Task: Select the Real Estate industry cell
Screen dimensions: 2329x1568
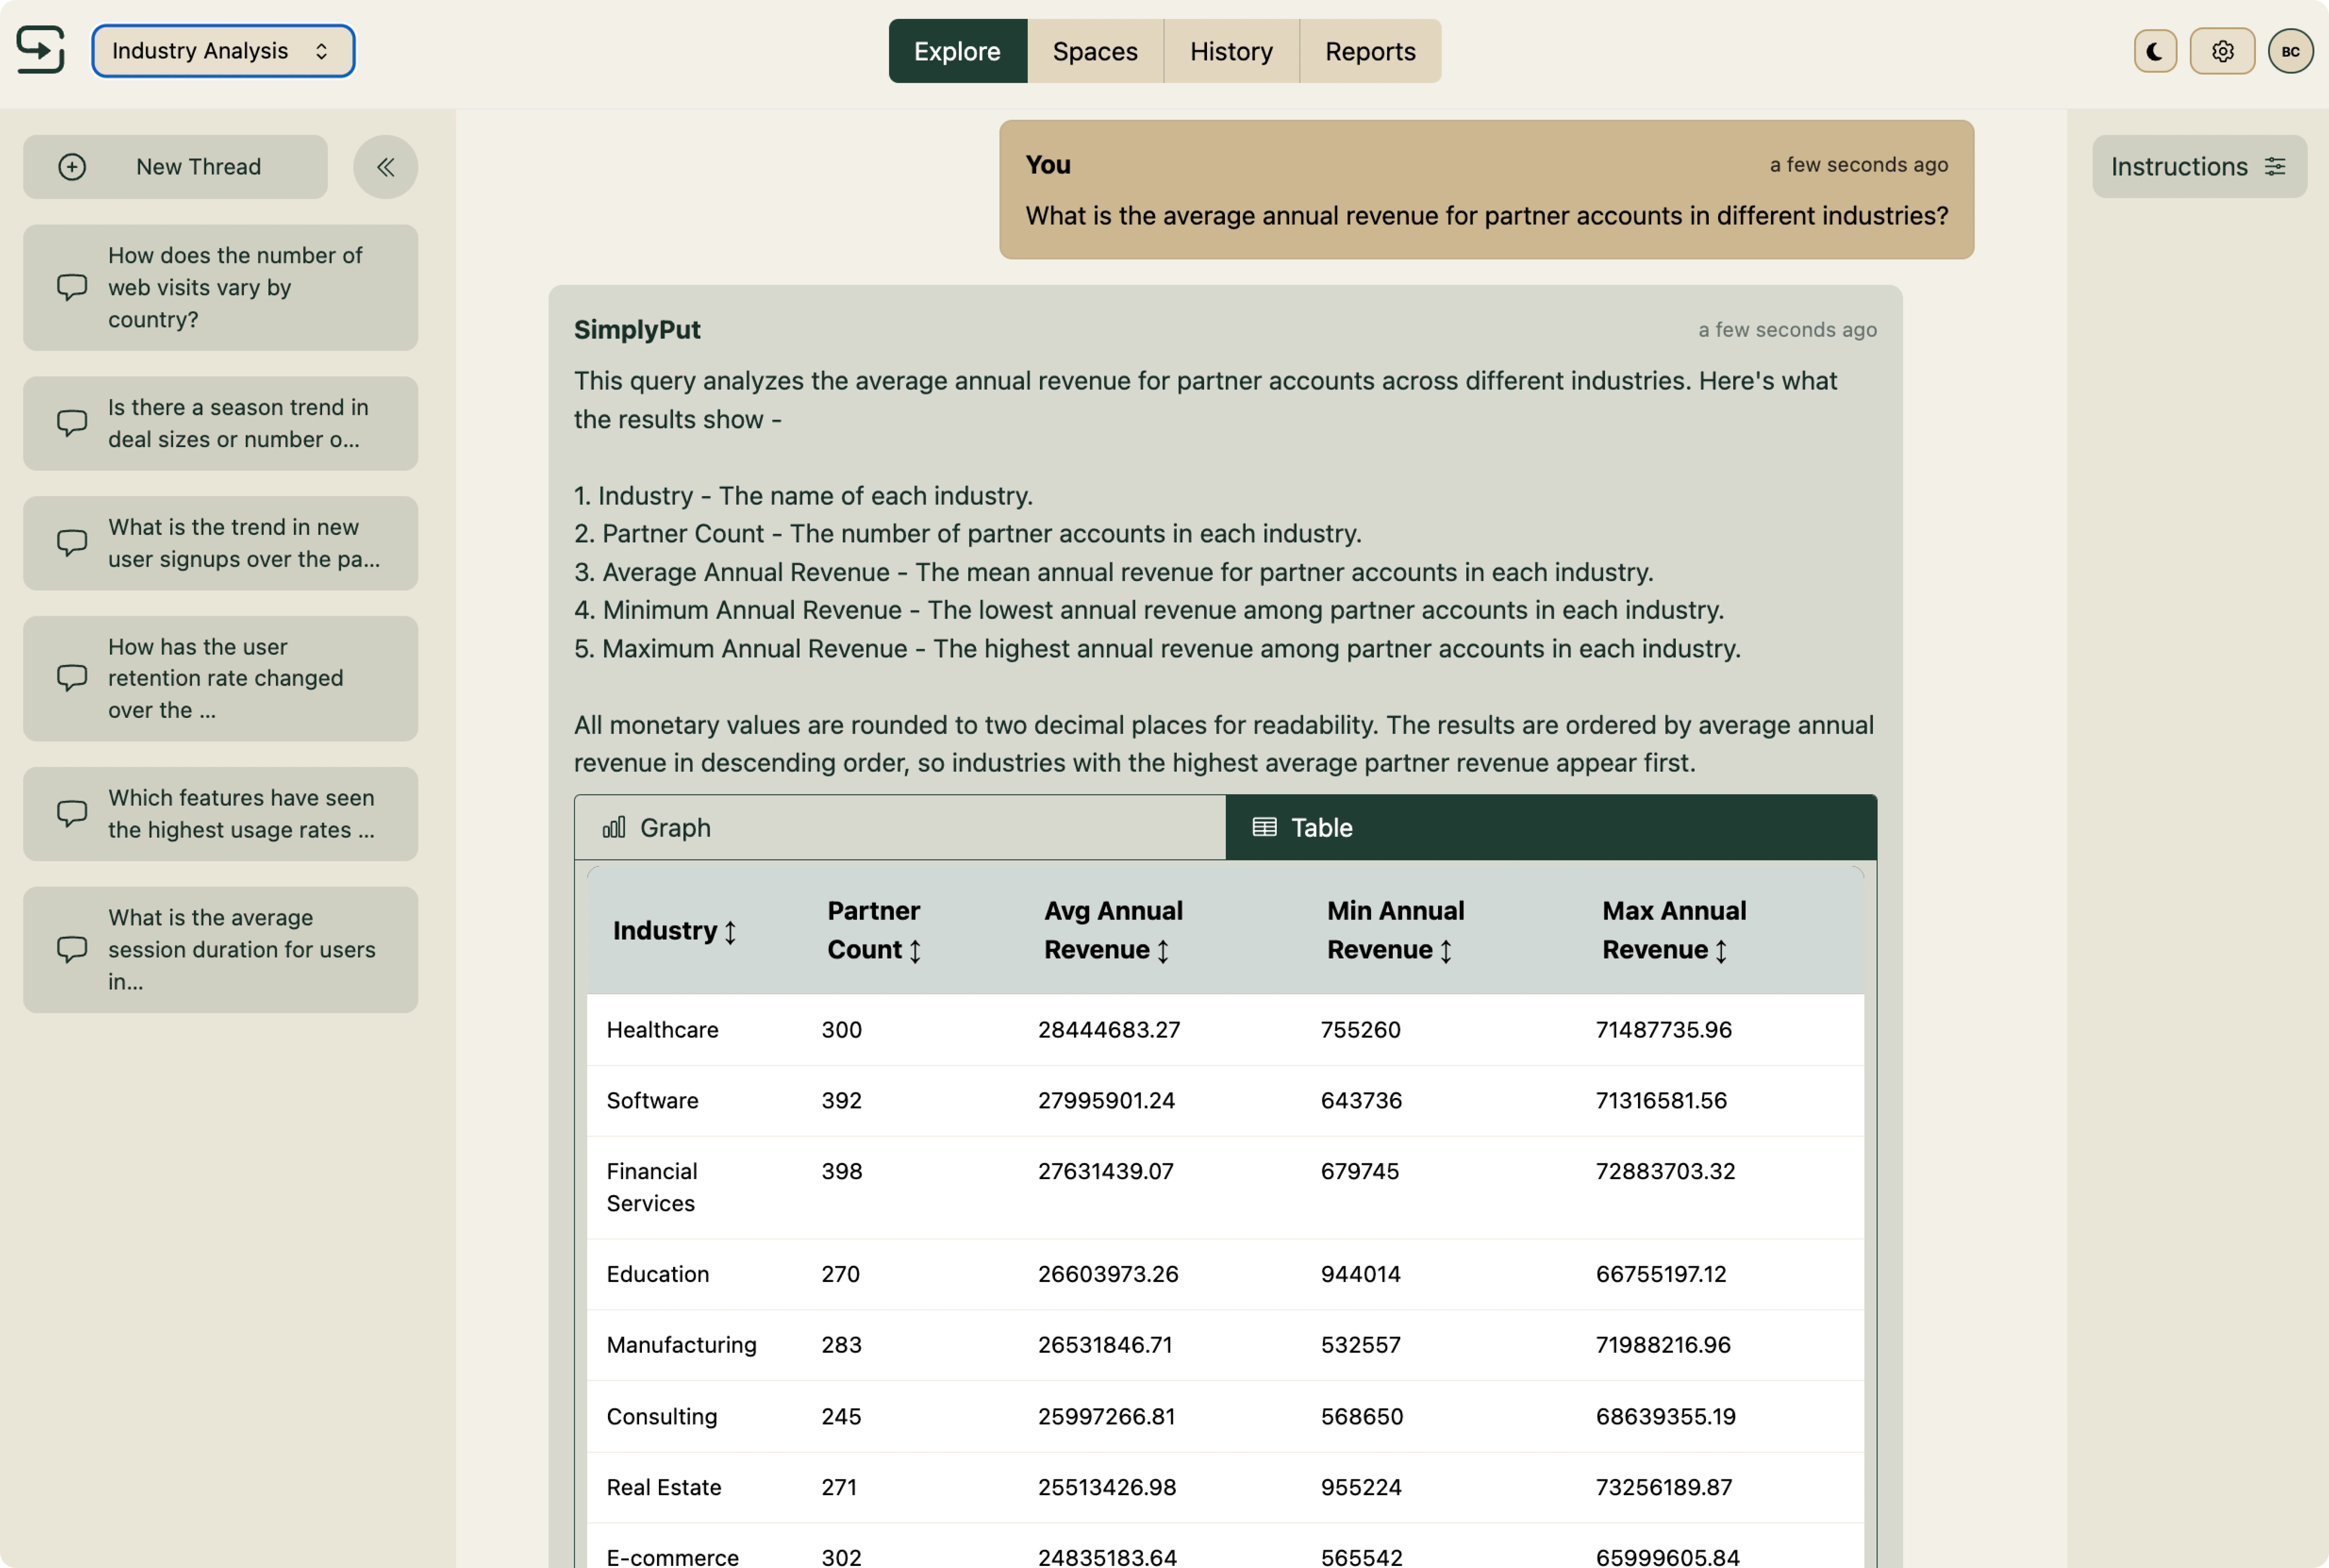Action: pos(663,1488)
